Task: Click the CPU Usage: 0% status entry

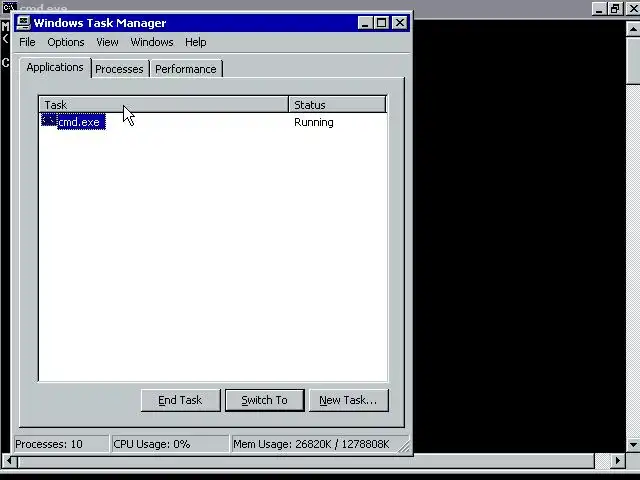Action: (x=170, y=444)
